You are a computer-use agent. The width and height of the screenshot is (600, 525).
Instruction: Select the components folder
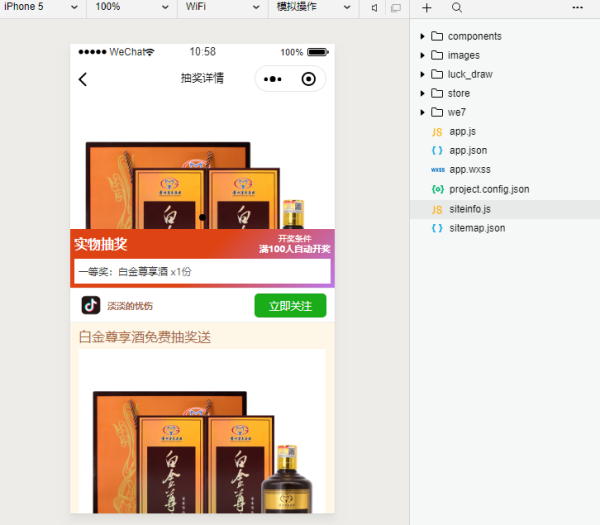tap(505, 36)
